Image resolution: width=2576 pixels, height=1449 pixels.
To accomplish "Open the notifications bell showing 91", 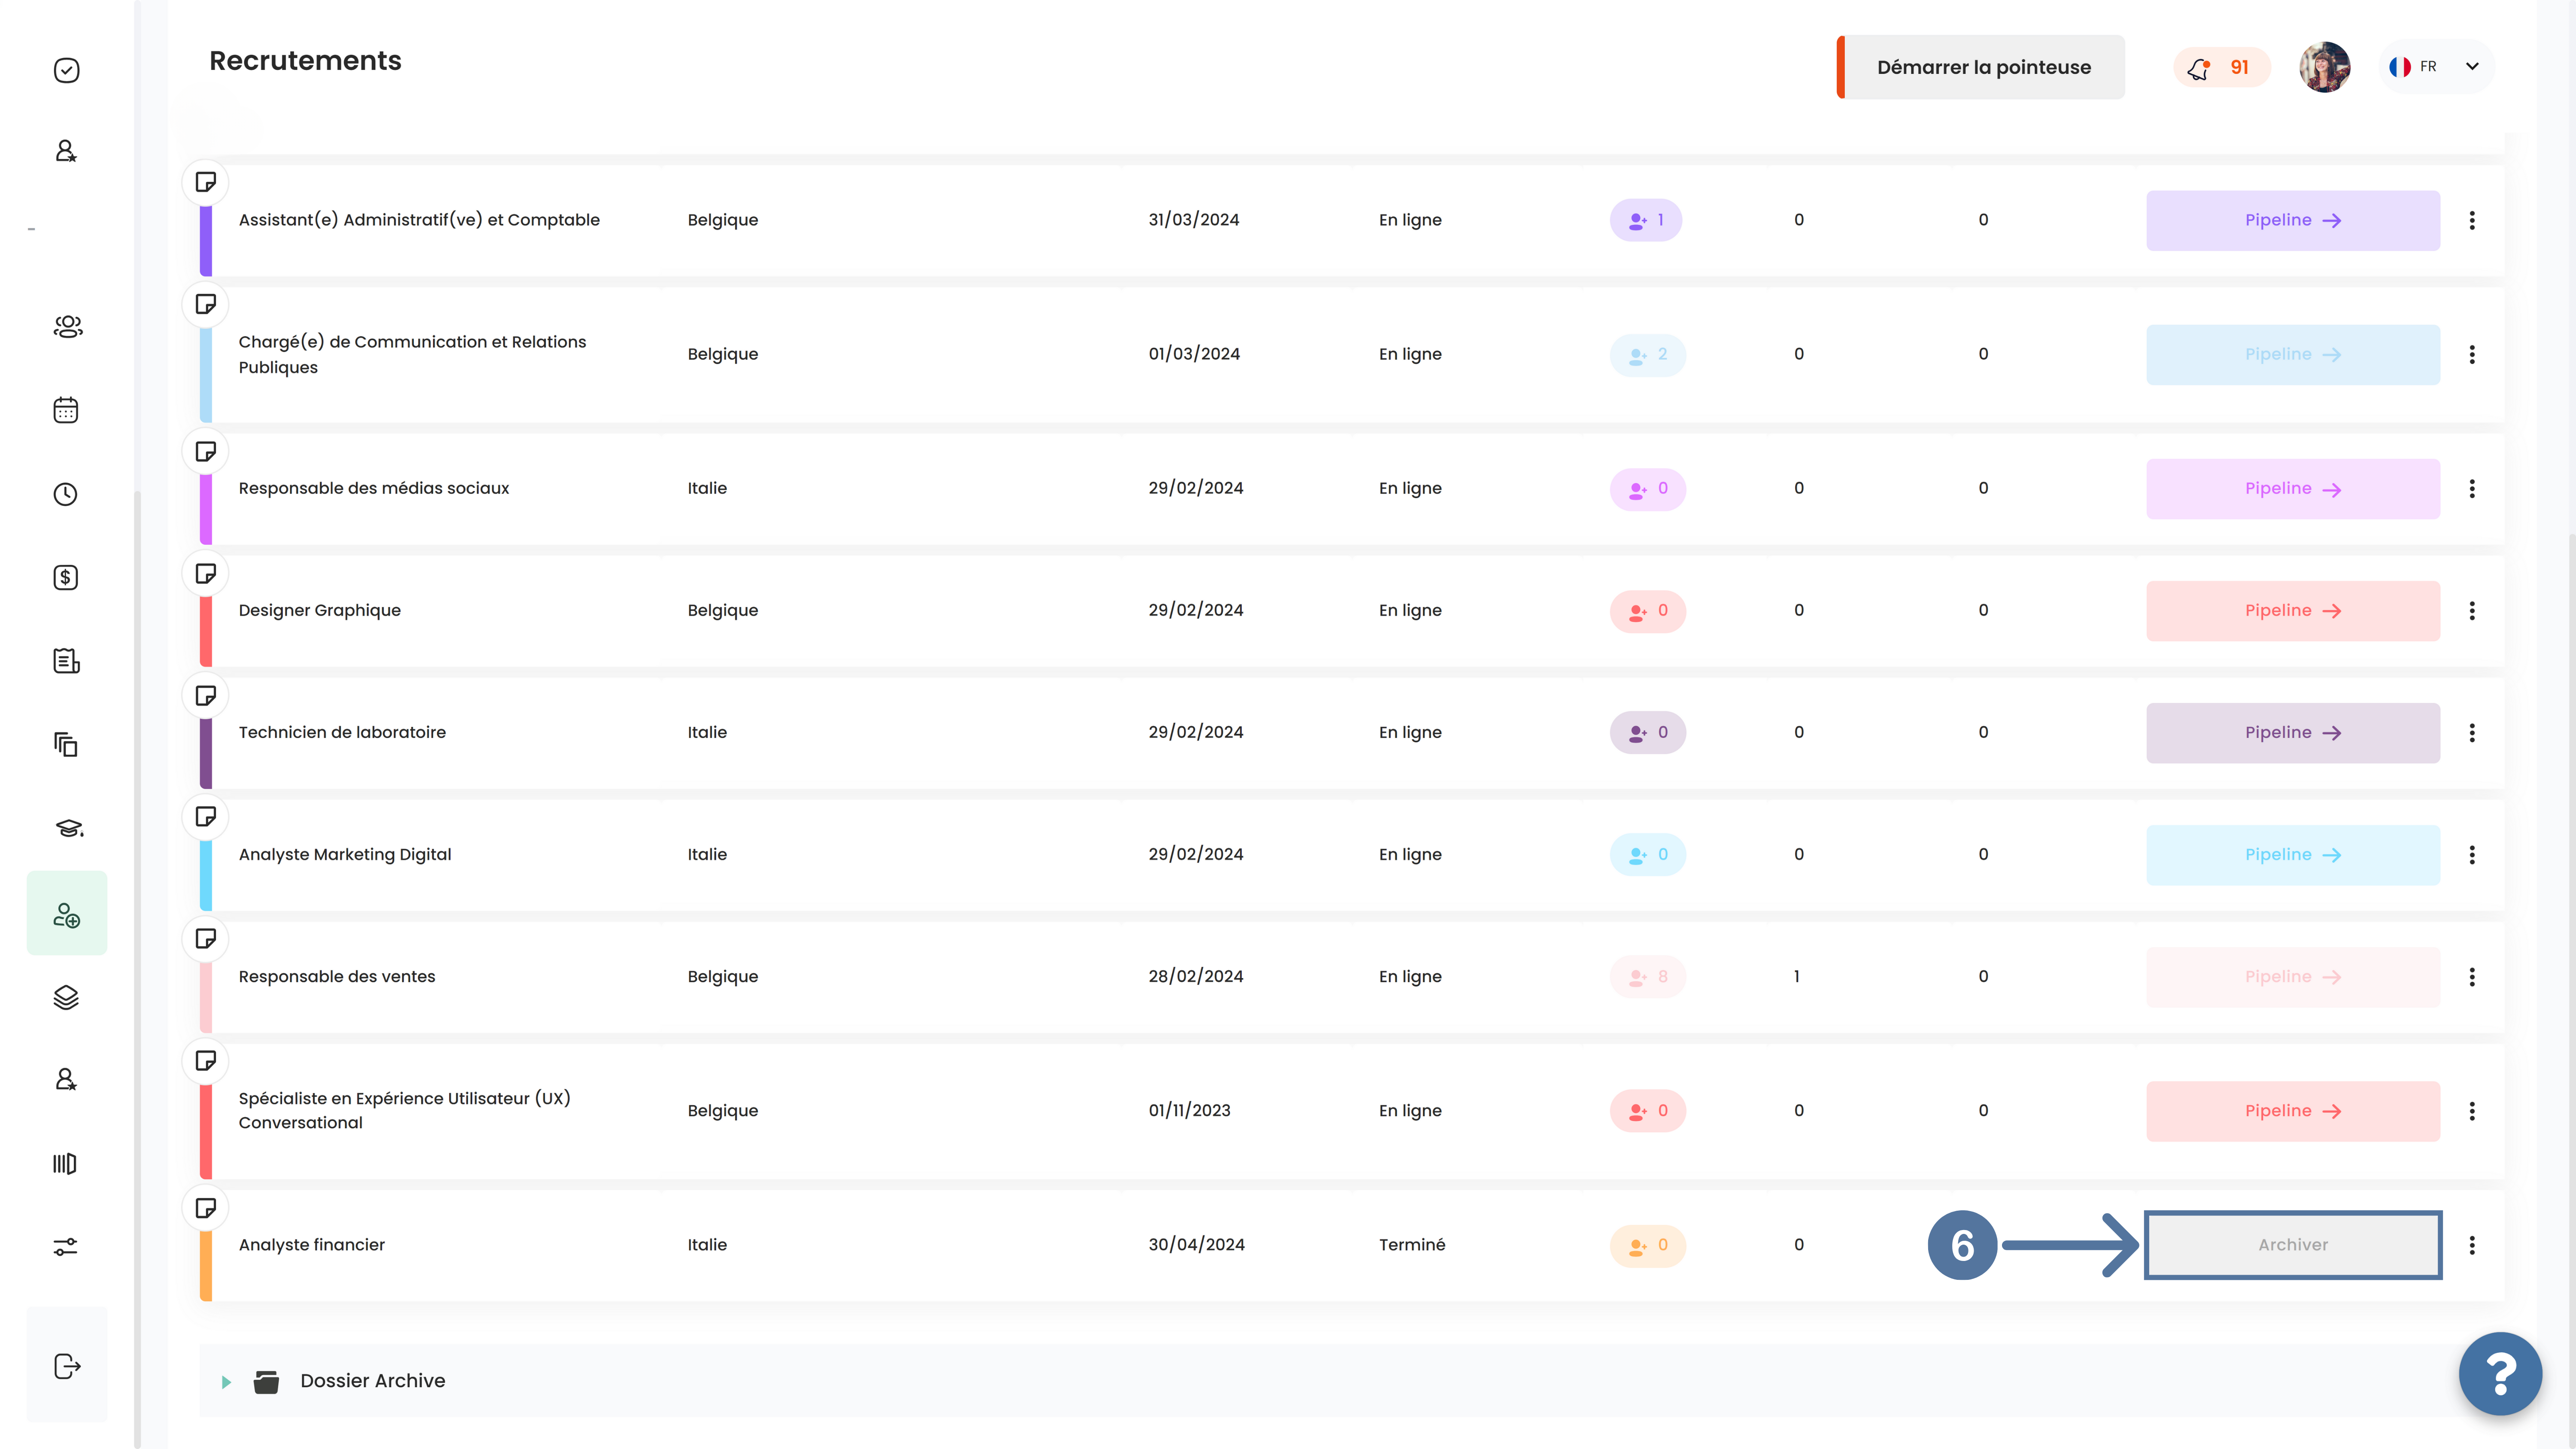I will pyautogui.click(x=2222, y=67).
